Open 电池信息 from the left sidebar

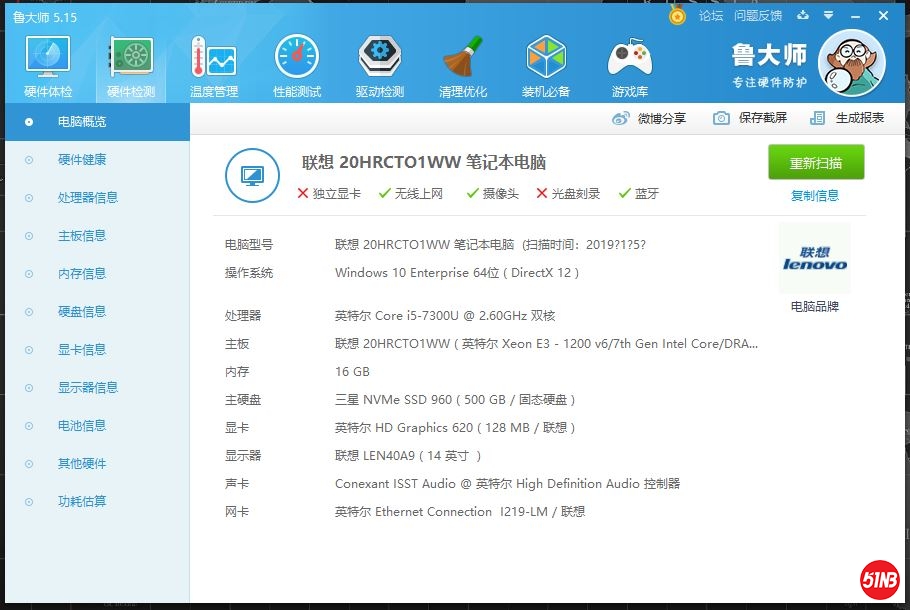pyautogui.click(x=82, y=426)
